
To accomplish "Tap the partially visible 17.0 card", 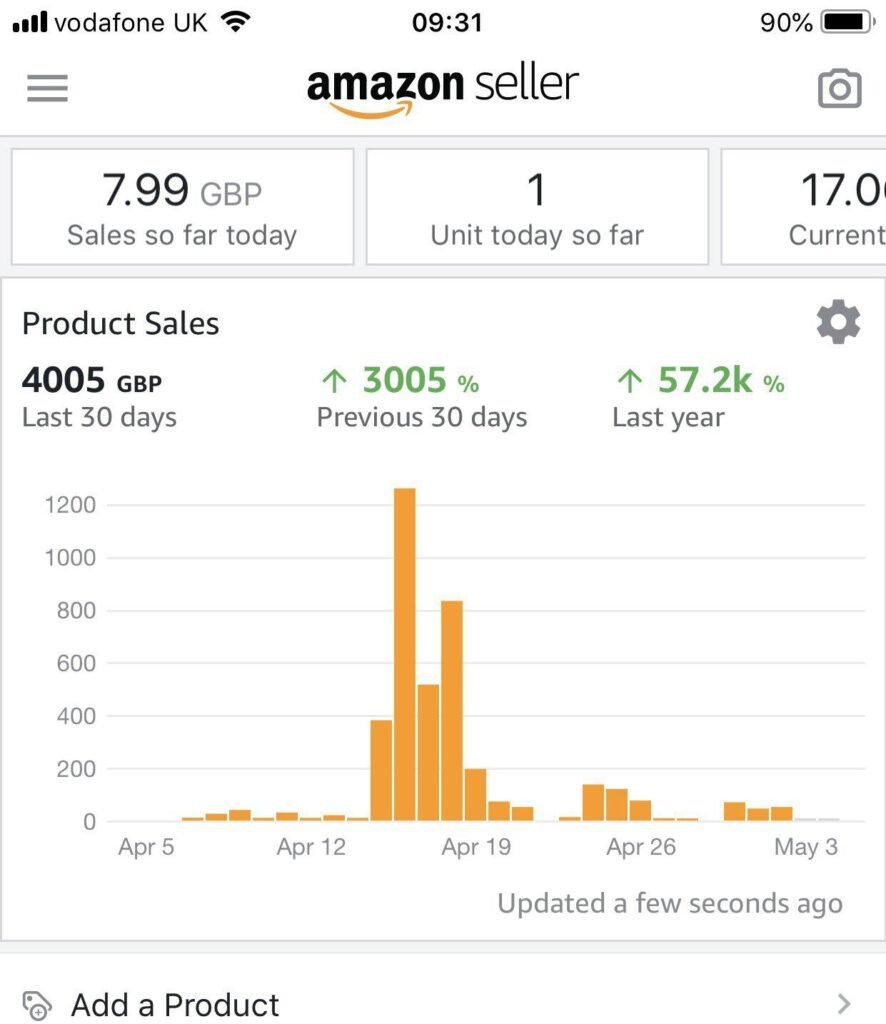I will click(806, 207).
